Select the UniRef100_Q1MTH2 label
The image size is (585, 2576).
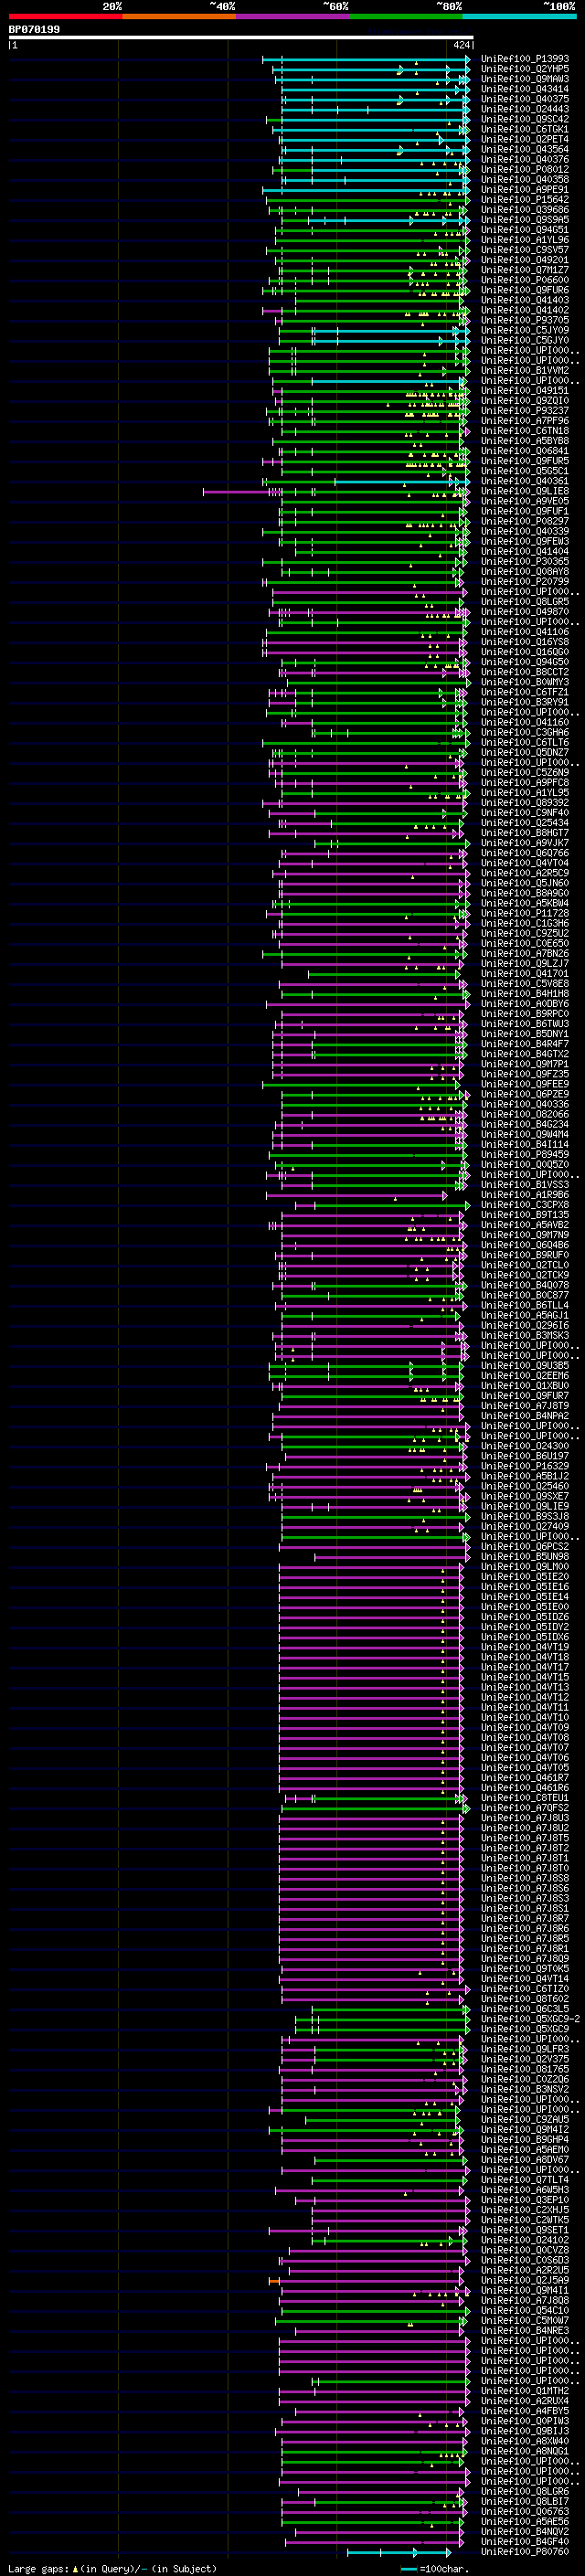click(x=524, y=2391)
